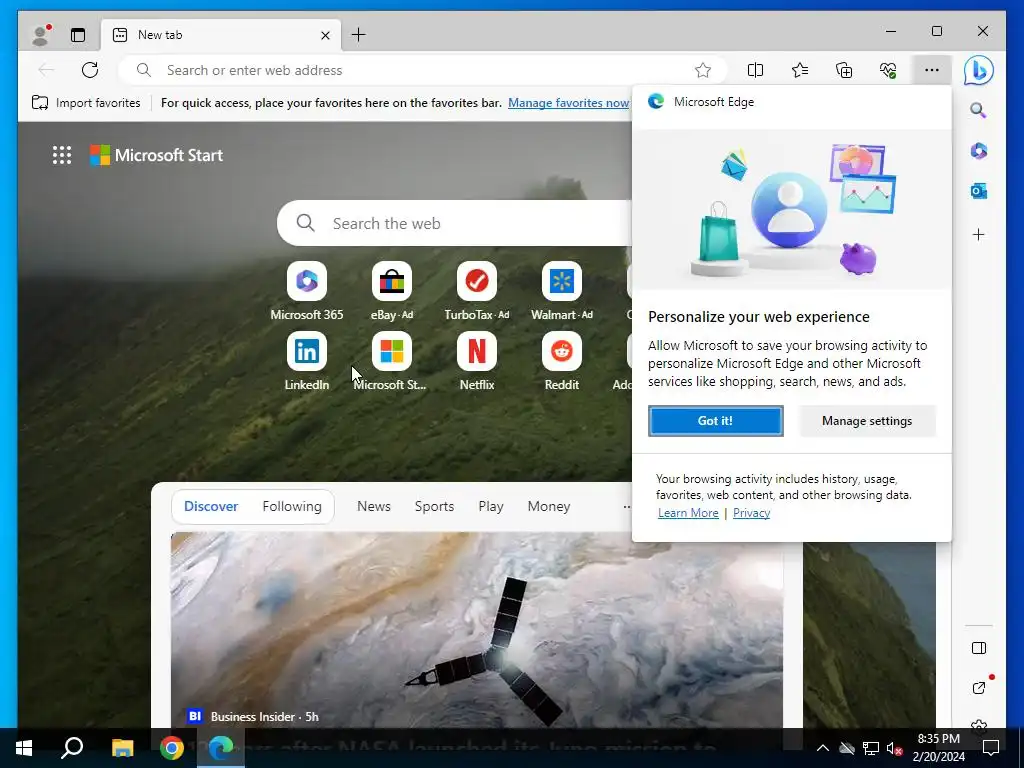The height and width of the screenshot is (768, 1024).
Task: Launch Google Chrome from taskbar
Action: click(172, 748)
